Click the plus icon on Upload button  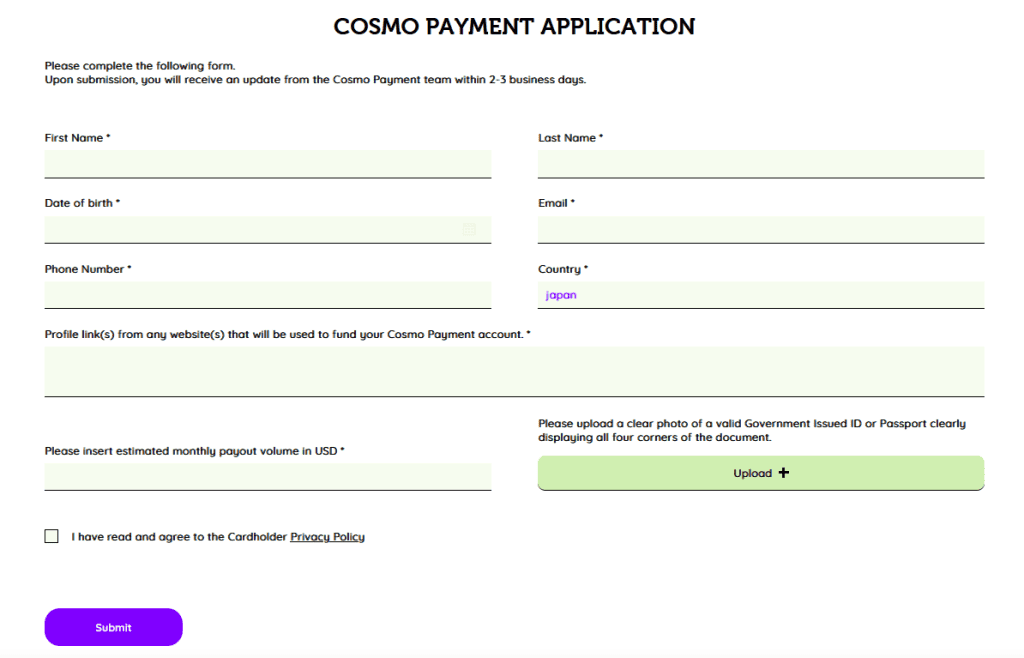pos(784,473)
